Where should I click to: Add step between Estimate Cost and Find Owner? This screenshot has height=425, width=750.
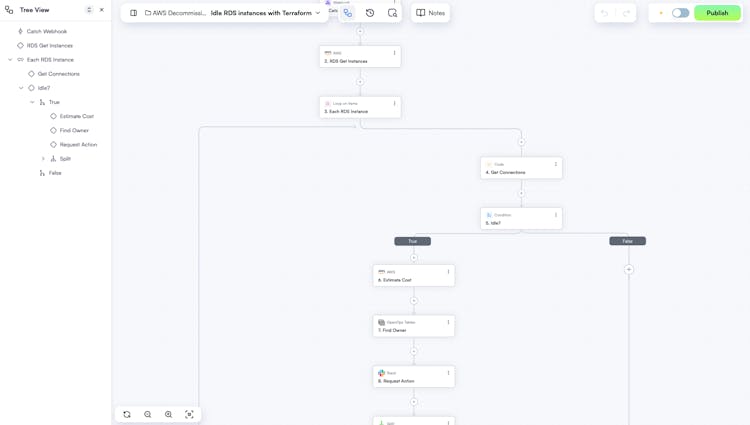pyautogui.click(x=414, y=301)
